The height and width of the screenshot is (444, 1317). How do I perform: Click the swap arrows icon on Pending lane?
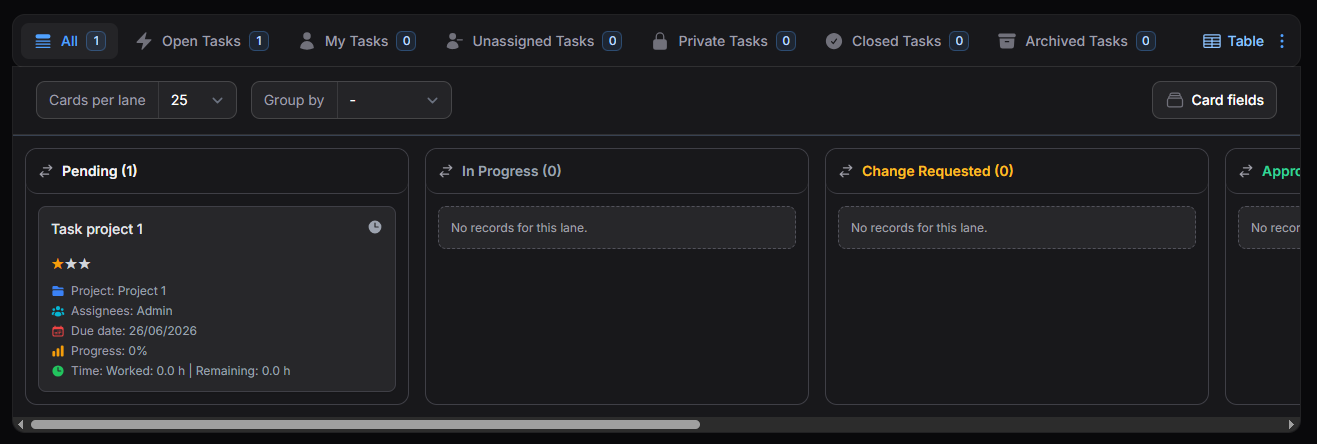click(46, 171)
